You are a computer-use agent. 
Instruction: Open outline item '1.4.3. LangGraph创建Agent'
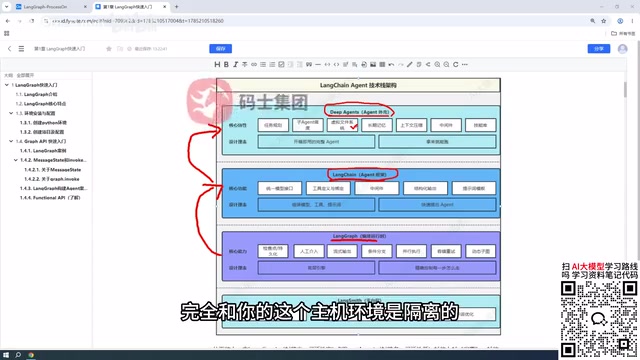point(53,188)
